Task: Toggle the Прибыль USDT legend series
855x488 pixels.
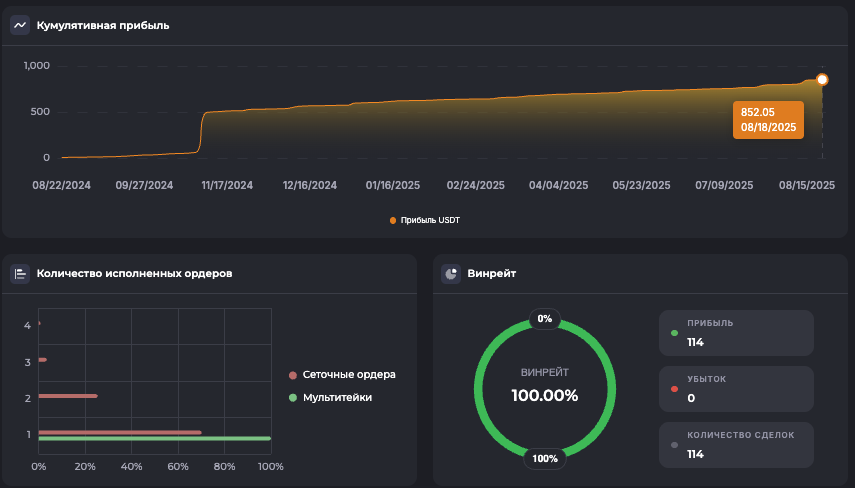Action: pyautogui.click(x=426, y=220)
